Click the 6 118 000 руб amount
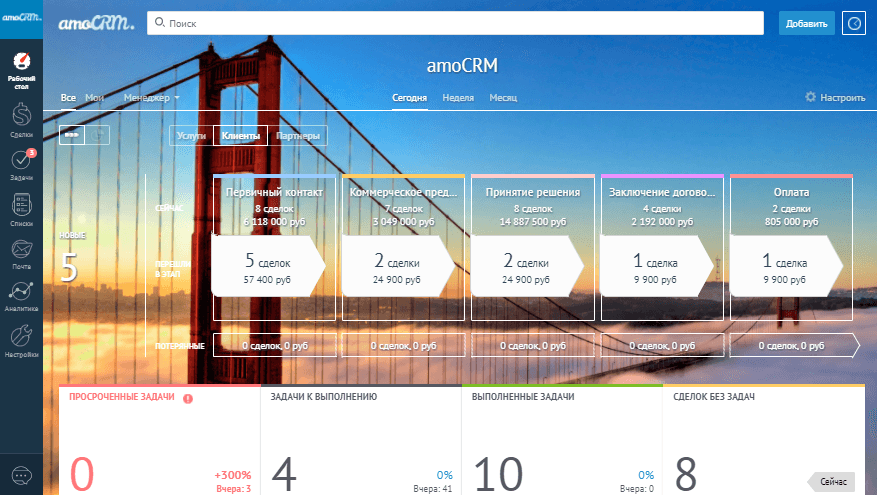The height and width of the screenshot is (495, 877). (274, 221)
